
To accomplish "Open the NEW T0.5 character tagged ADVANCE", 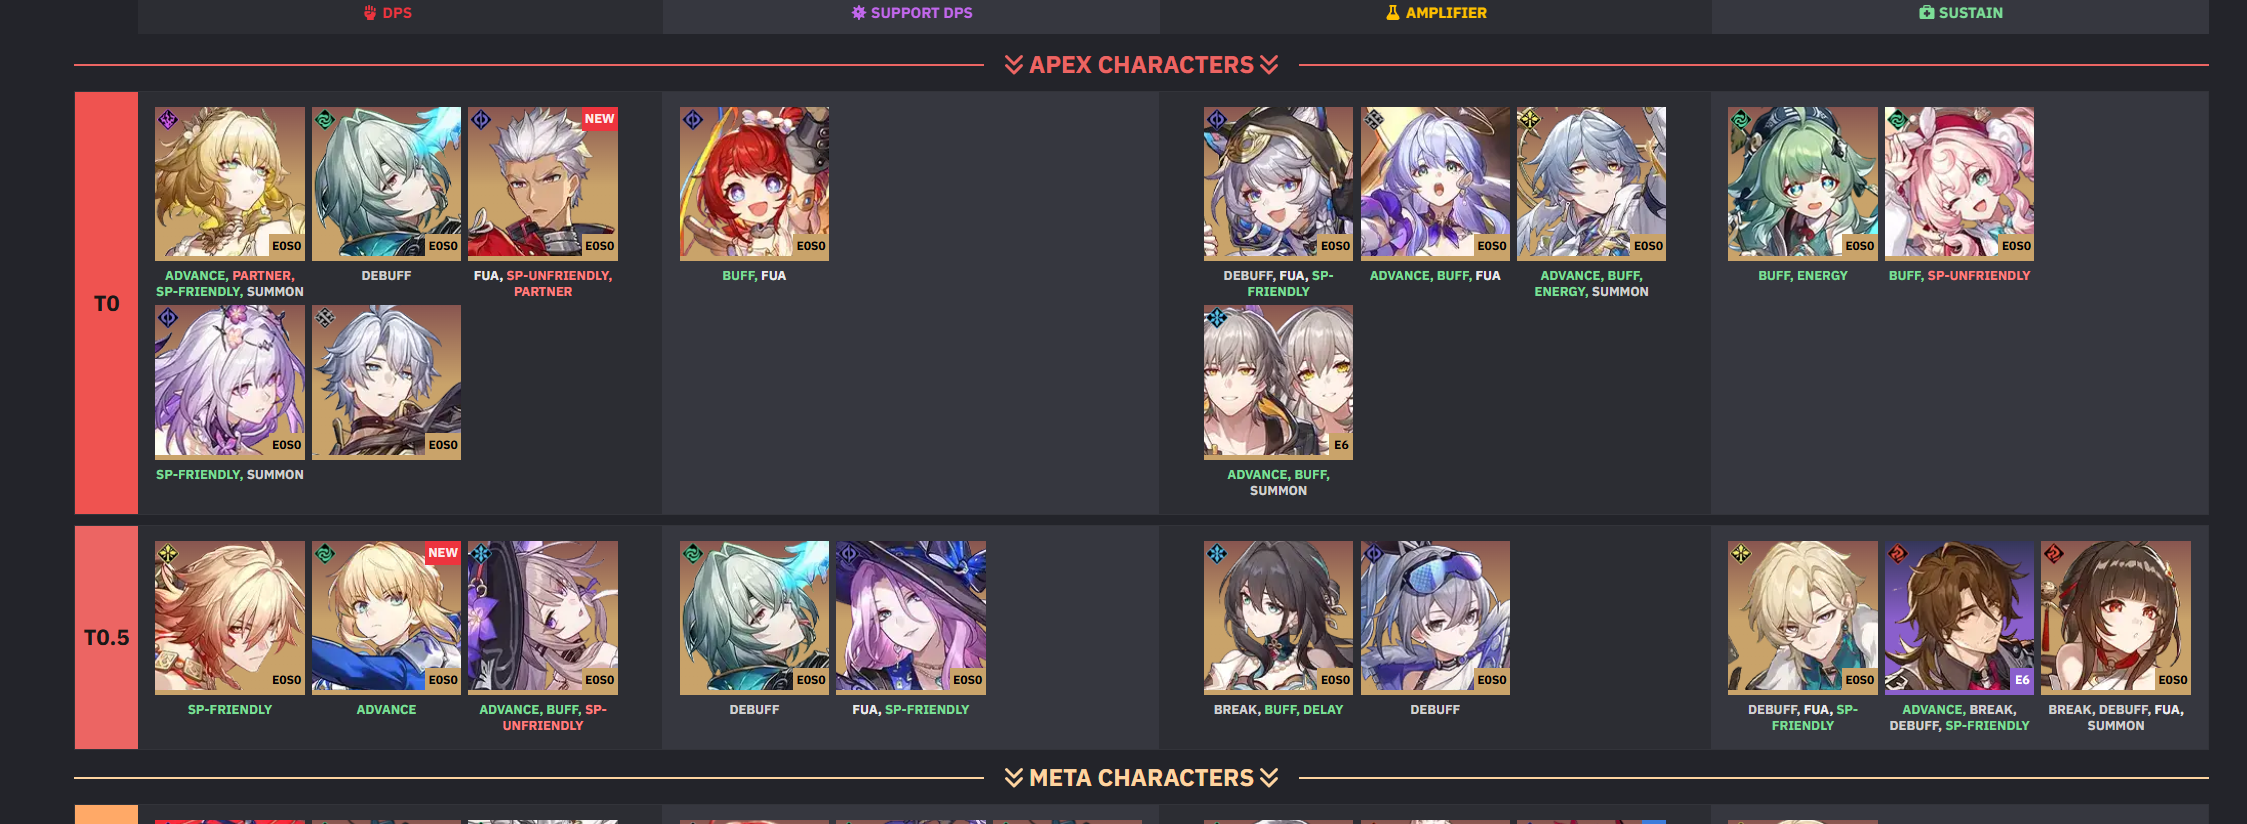I will [386, 618].
